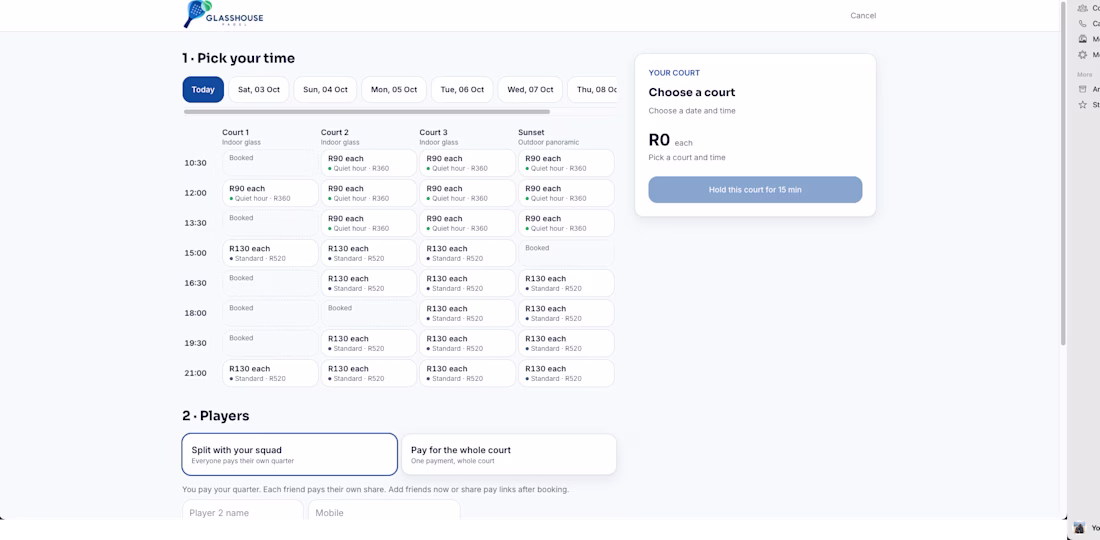1100x540 pixels.
Task: Select Court 2 at 12:00
Action: point(369,193)
